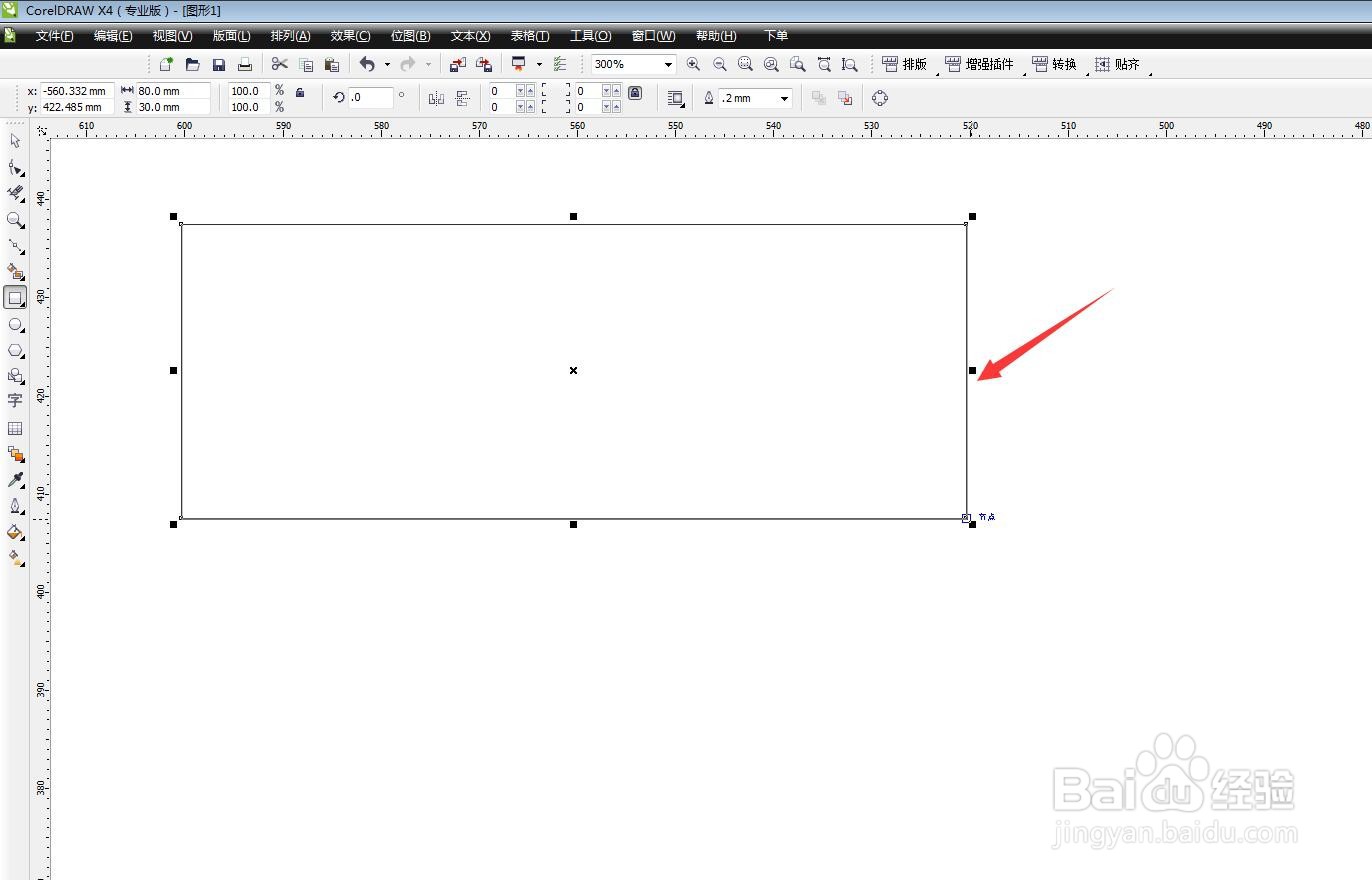Open a file with folder icon
The height and width of the screenshot is (880, 1372).
coord(192,64)
